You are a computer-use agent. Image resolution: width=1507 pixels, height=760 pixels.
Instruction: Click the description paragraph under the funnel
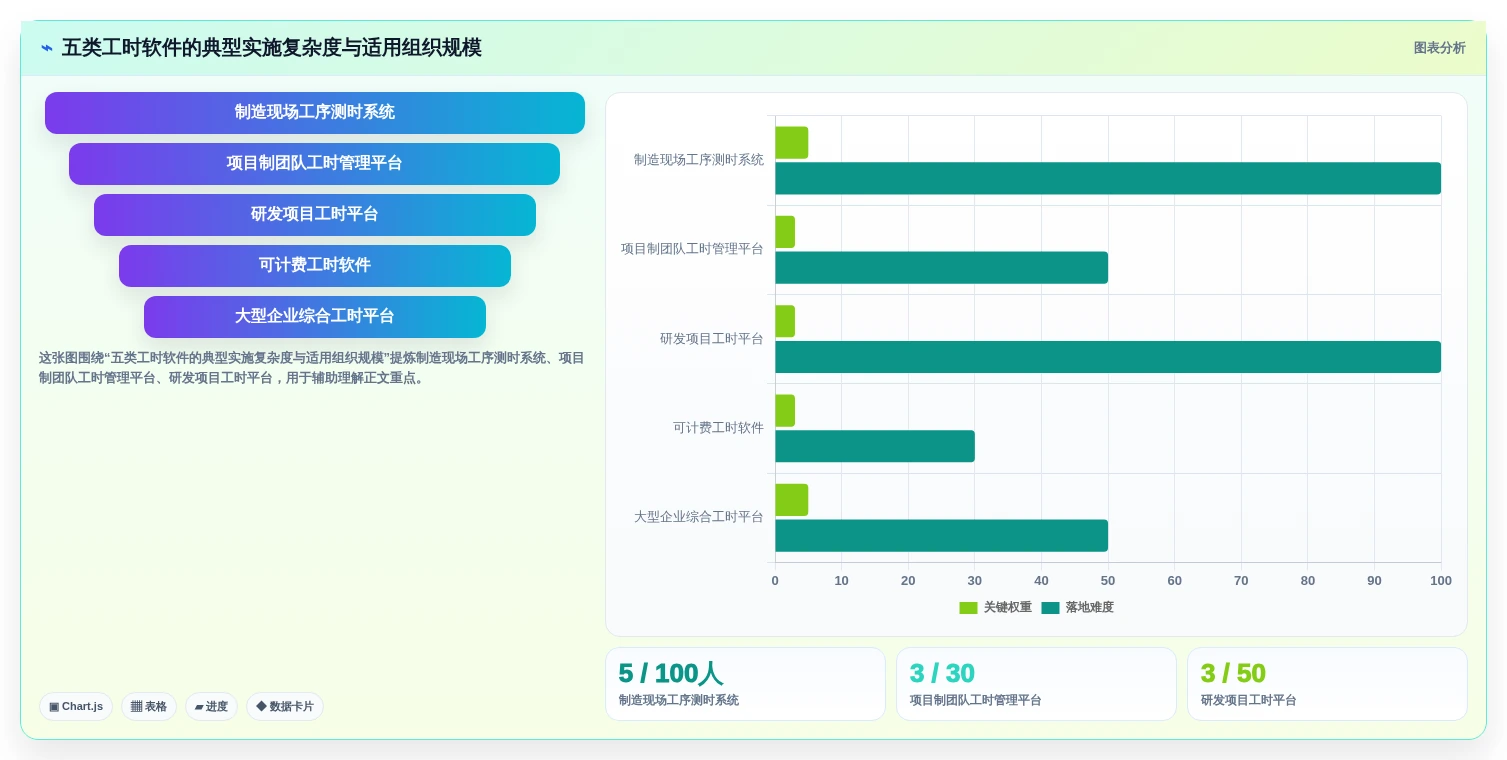click(312, 368)
